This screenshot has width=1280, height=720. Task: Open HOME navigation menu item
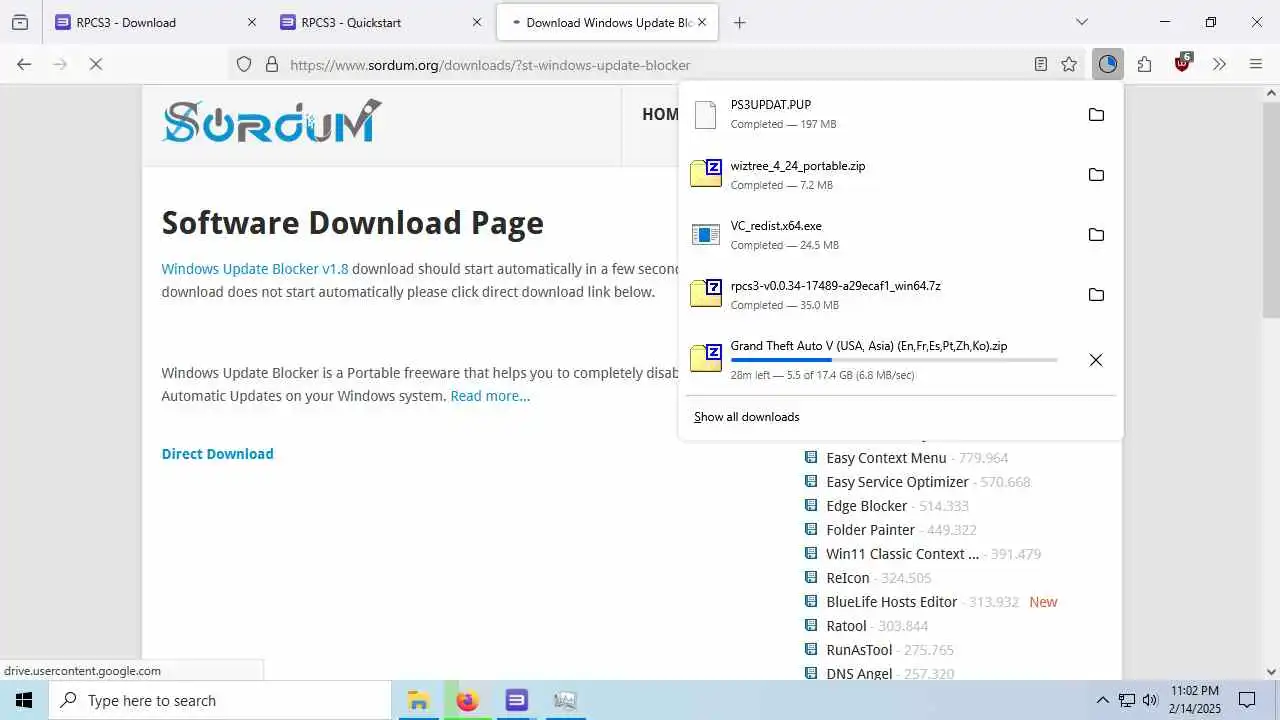click(x=660, y=115)
